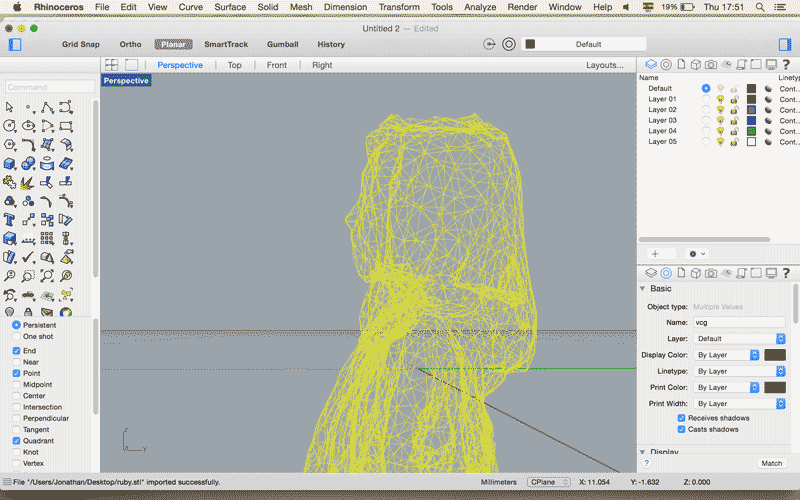Open the help question mark in top-right inspector

[786, 64]
